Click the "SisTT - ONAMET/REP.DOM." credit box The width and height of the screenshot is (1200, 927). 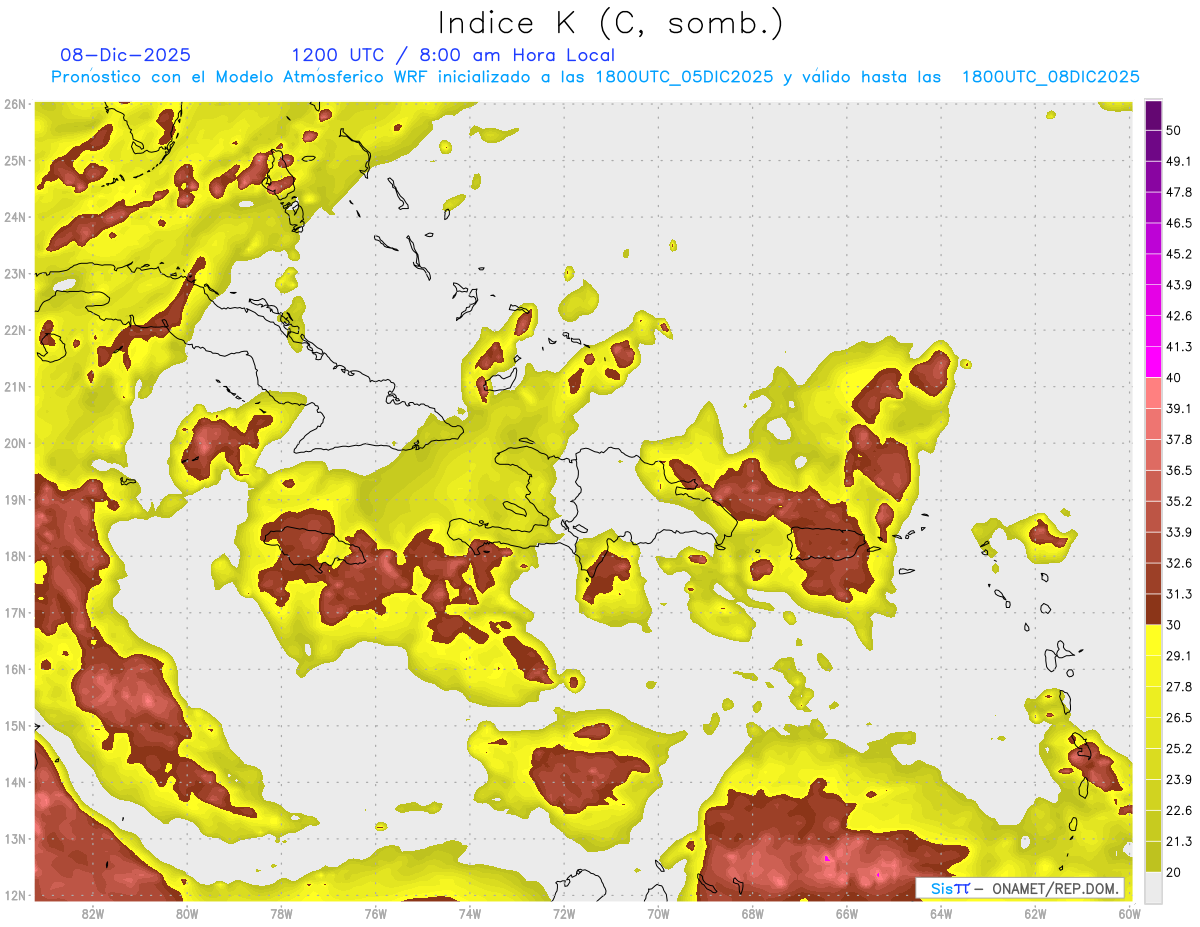1020,888
